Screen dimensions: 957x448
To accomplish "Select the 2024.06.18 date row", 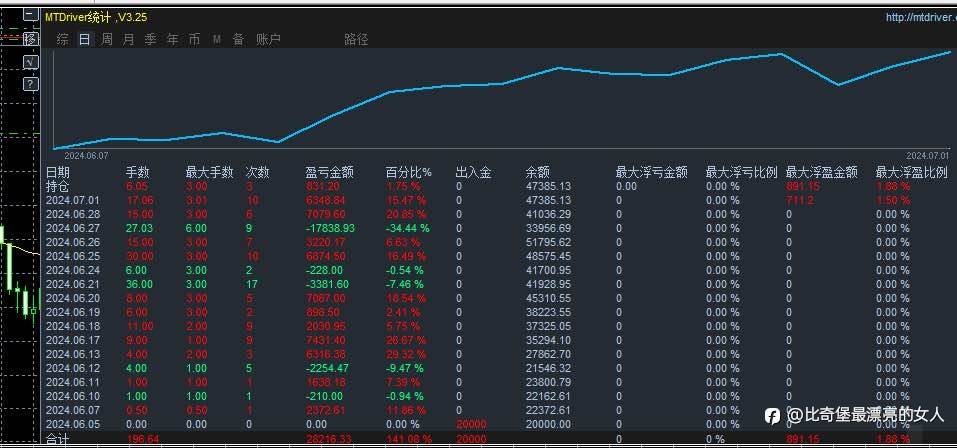I will [x=73, y=327].
